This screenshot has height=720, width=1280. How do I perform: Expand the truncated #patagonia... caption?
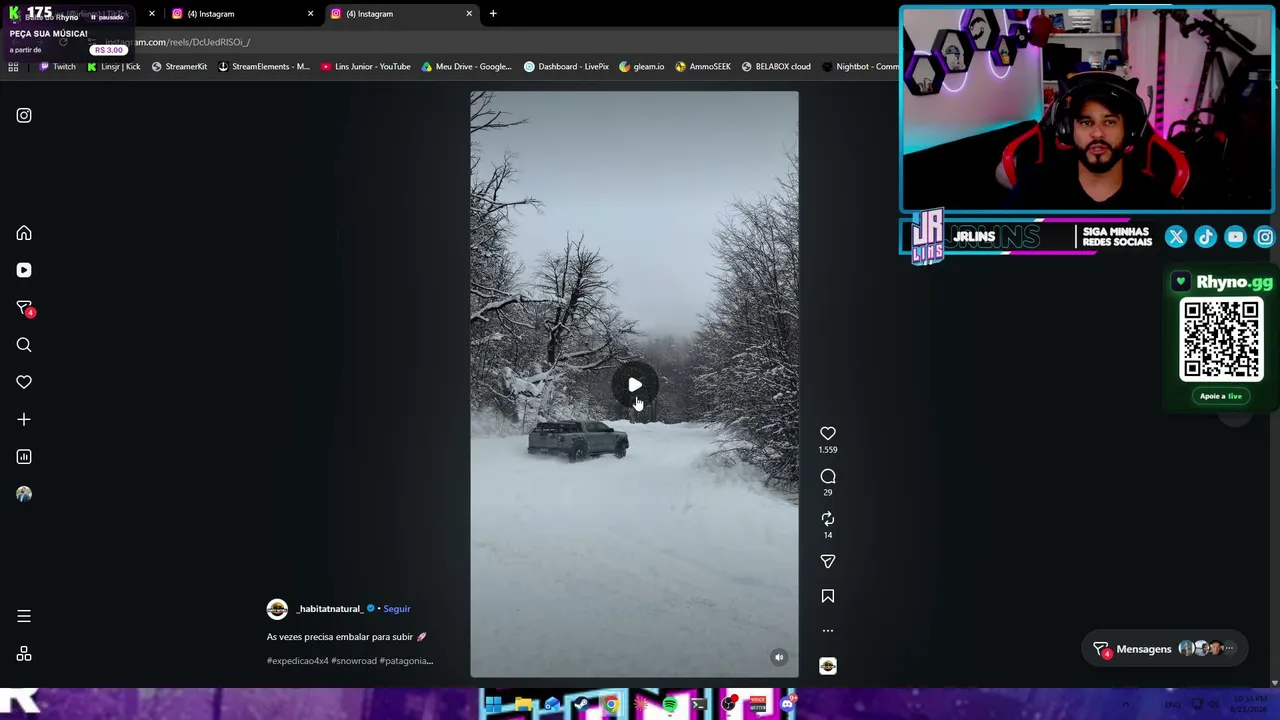point(406,661)
